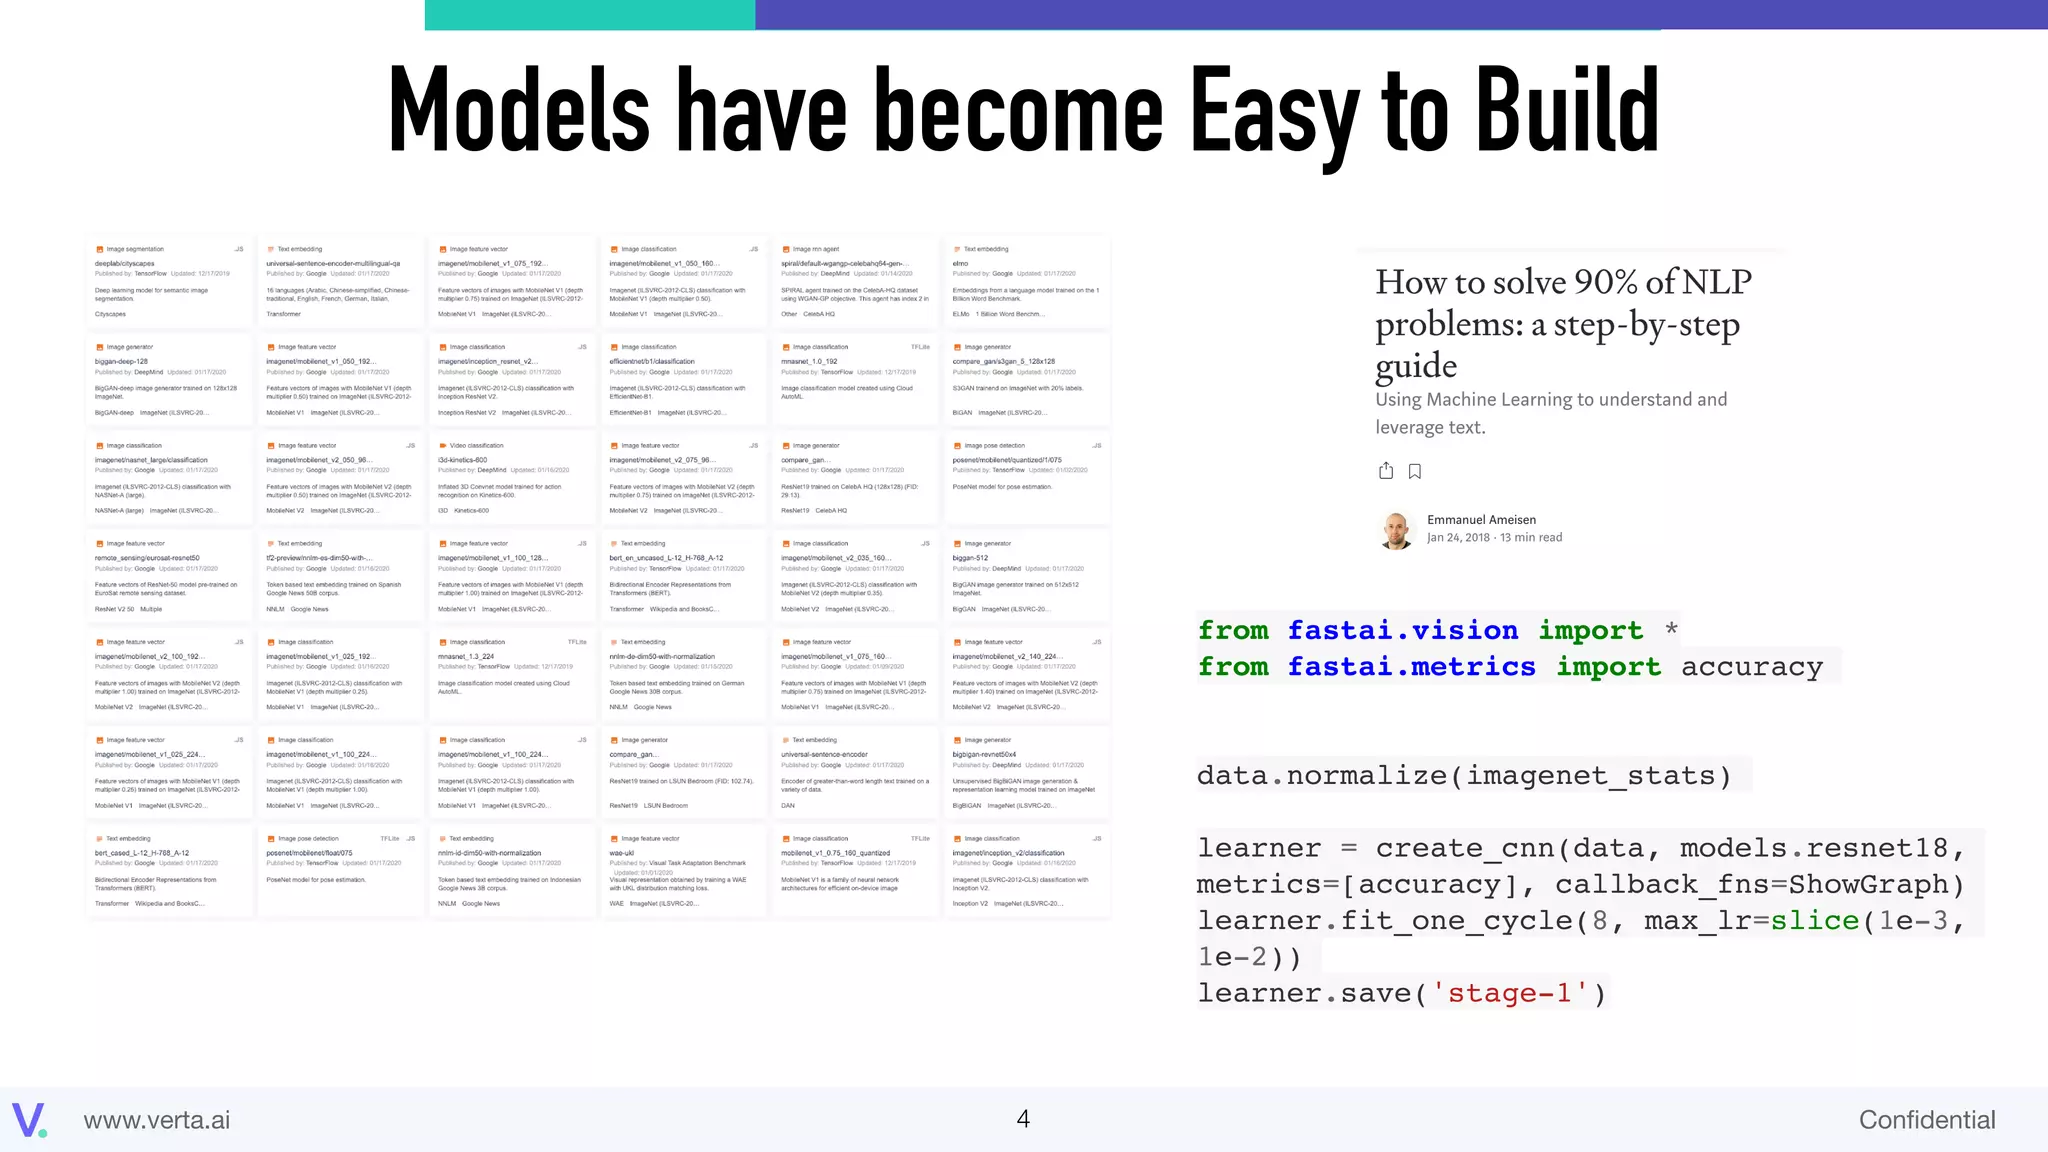Click the code line 'from fastai.metrics import accuracy'
The image size is (2048, 1152).
[1511, 667]
